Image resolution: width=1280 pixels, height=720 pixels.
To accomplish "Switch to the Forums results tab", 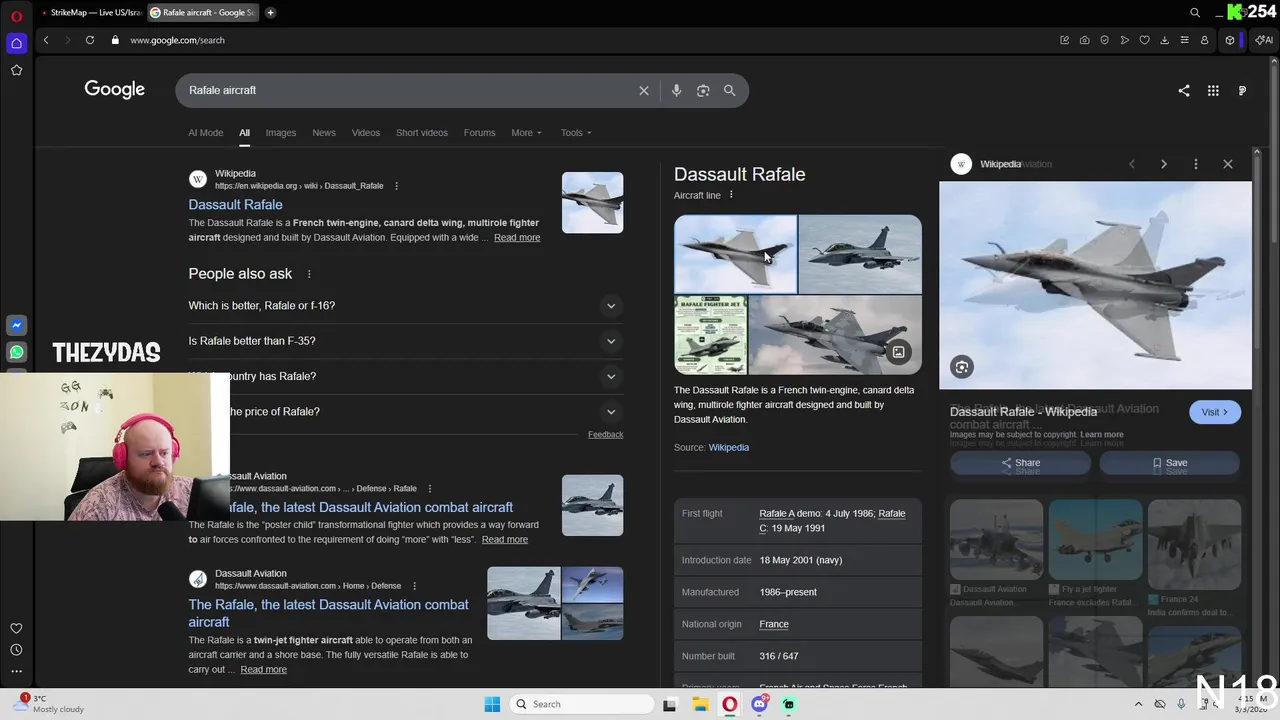I will click(x=480, y=133).
